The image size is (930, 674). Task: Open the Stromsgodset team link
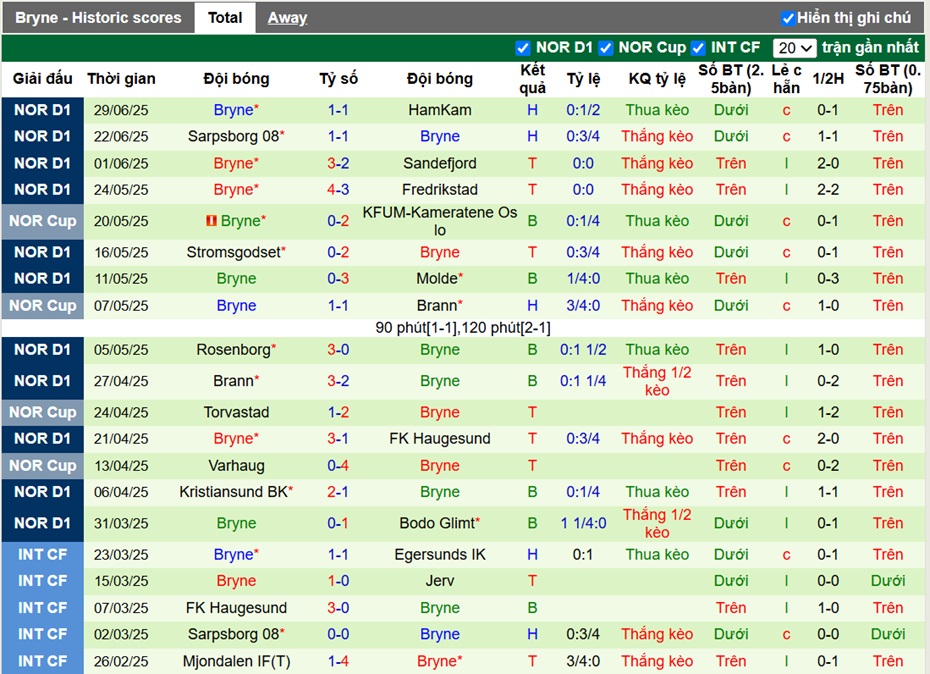pyautogui.click(x=236, y=252)
